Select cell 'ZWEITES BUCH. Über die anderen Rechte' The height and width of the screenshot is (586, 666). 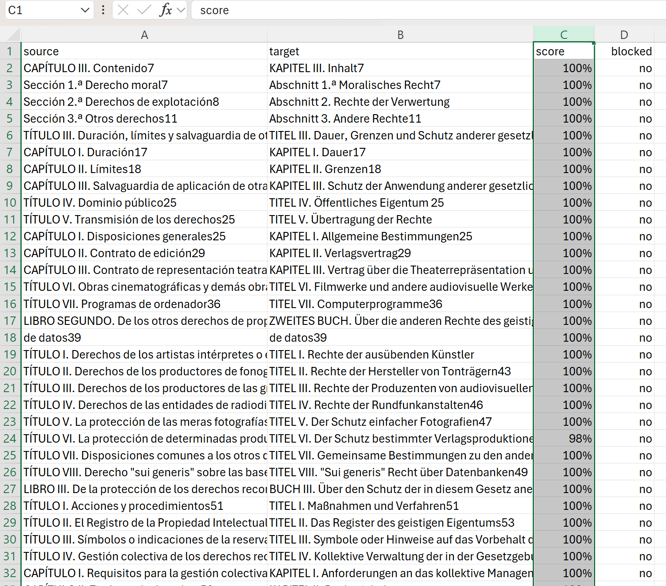(x=400, y=321)
